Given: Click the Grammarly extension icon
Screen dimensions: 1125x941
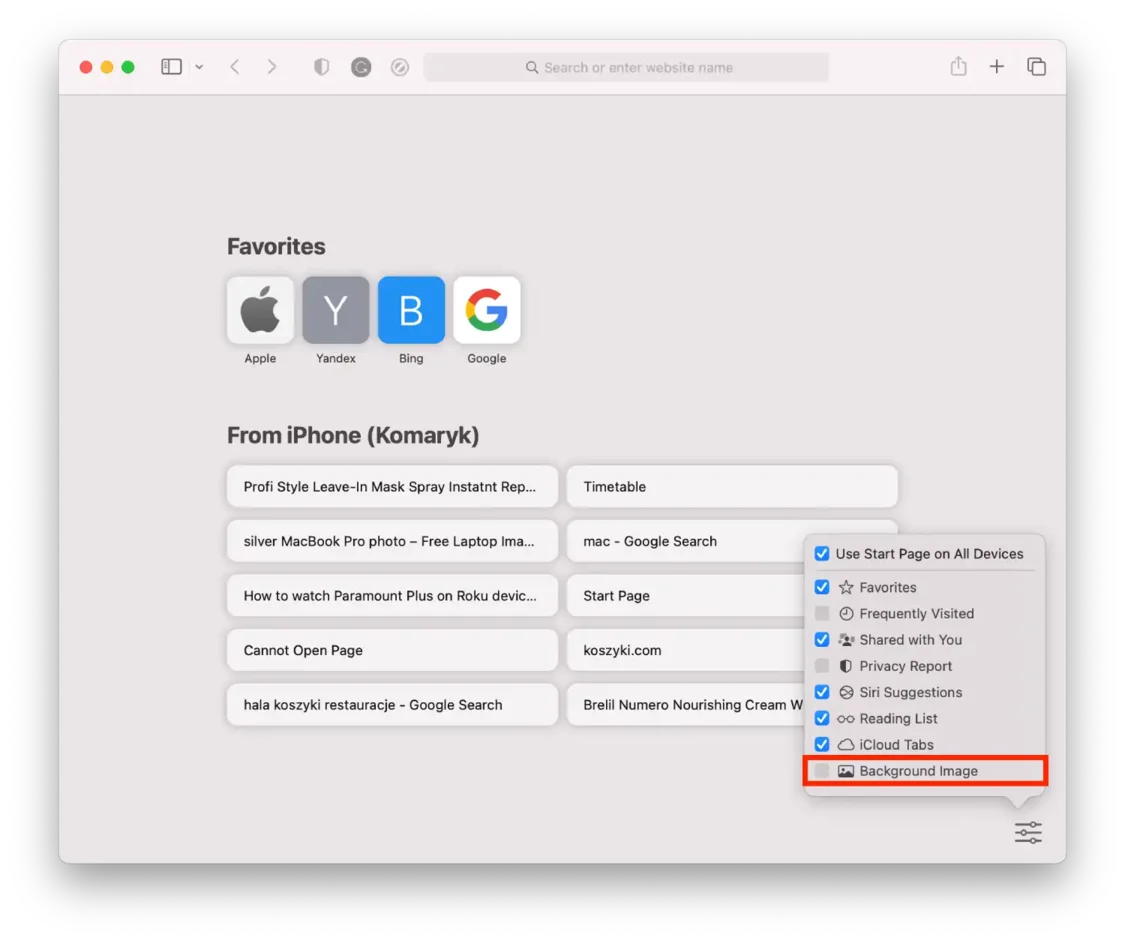Looking at the screenshot, I should 361,67.
